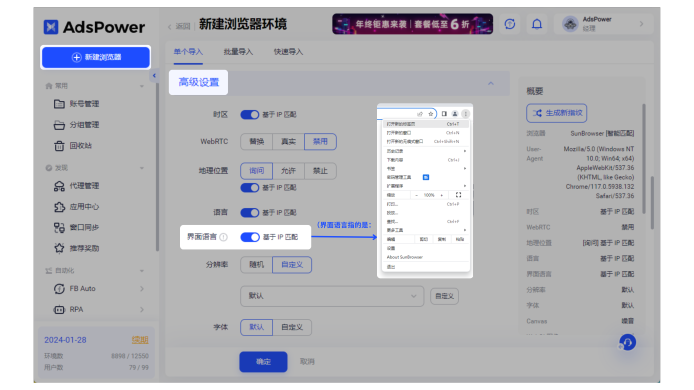Set WebRTC to 真实
This screenshot has height=390, width=694.
coord(289,142)
